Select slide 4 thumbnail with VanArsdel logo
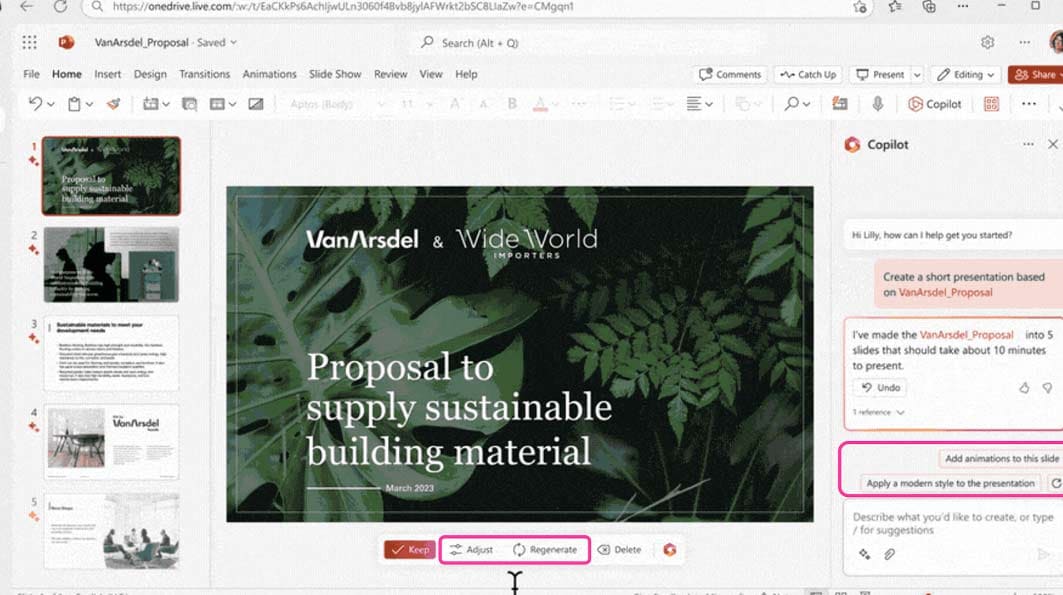1063x595 pixels. (111, 442)
